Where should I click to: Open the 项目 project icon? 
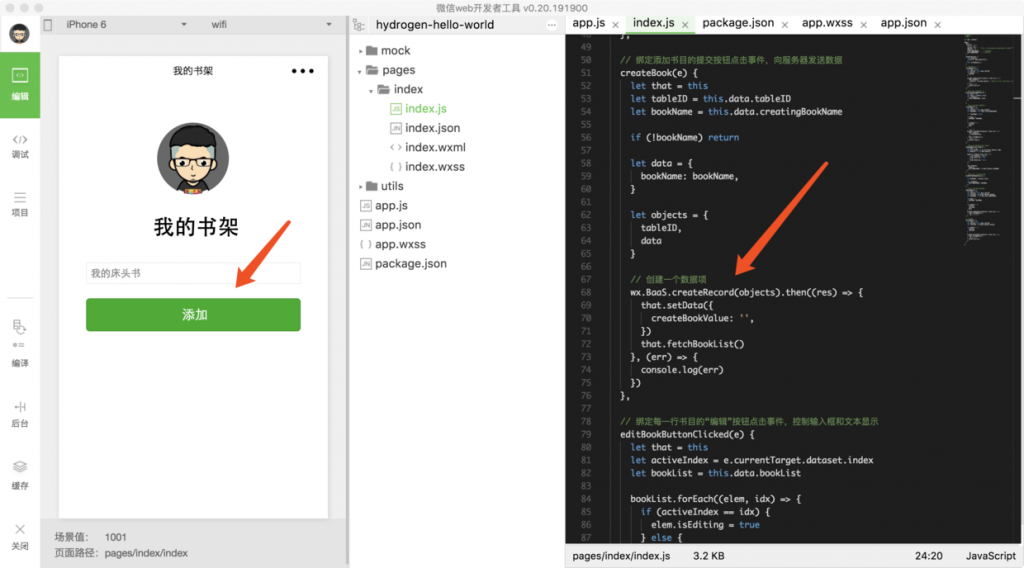click(x=20, y=203)
